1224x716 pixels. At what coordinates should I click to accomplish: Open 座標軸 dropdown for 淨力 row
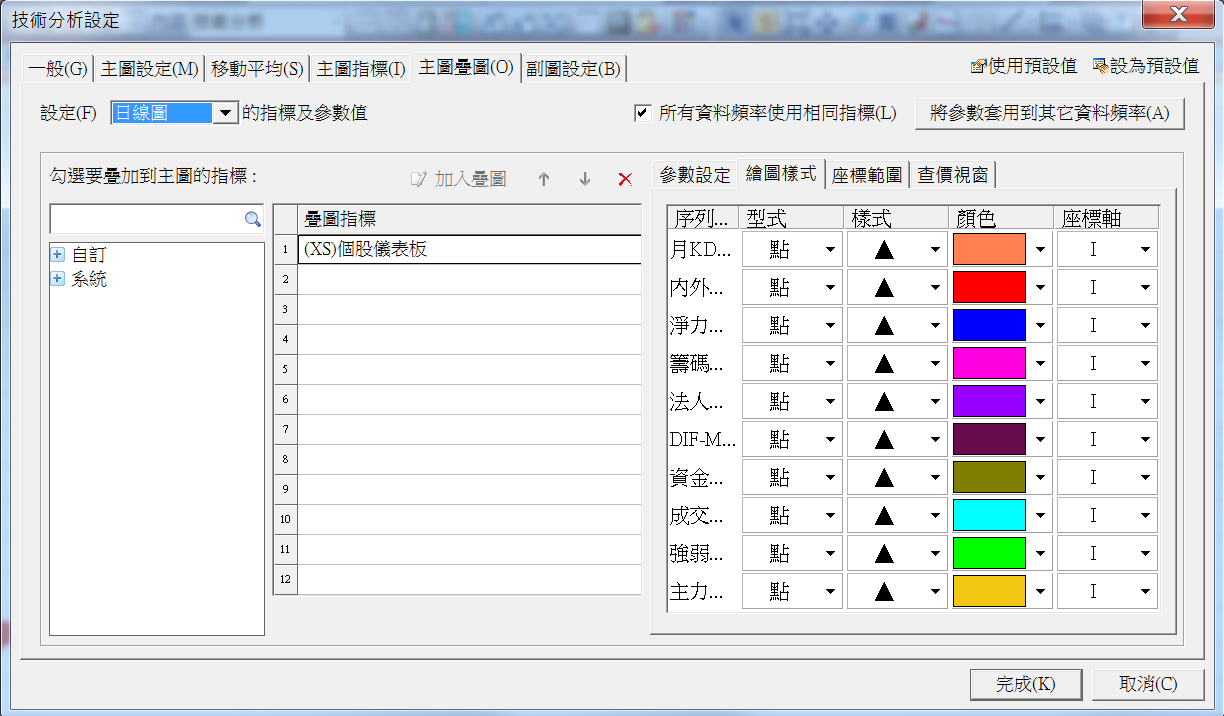tap(1145, 326)
